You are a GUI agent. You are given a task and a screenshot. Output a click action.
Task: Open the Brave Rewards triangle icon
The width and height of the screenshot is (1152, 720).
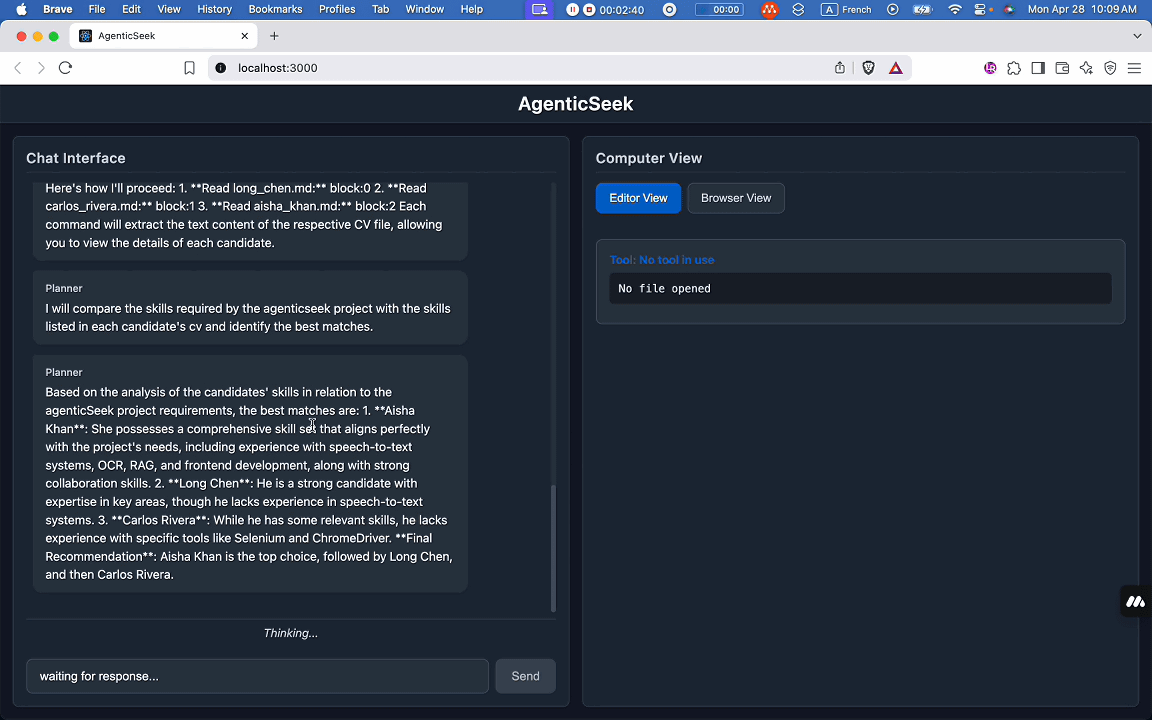pos(896,68)
